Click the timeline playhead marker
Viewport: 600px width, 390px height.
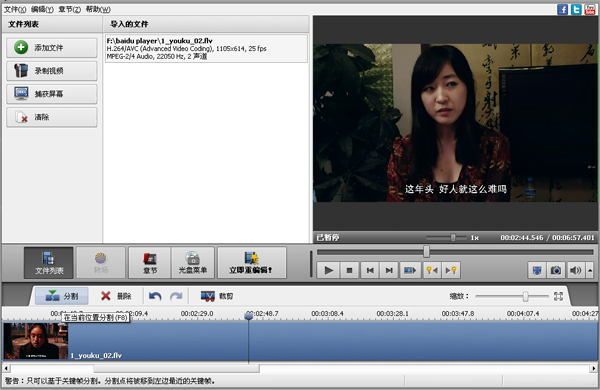pos(249,316)
